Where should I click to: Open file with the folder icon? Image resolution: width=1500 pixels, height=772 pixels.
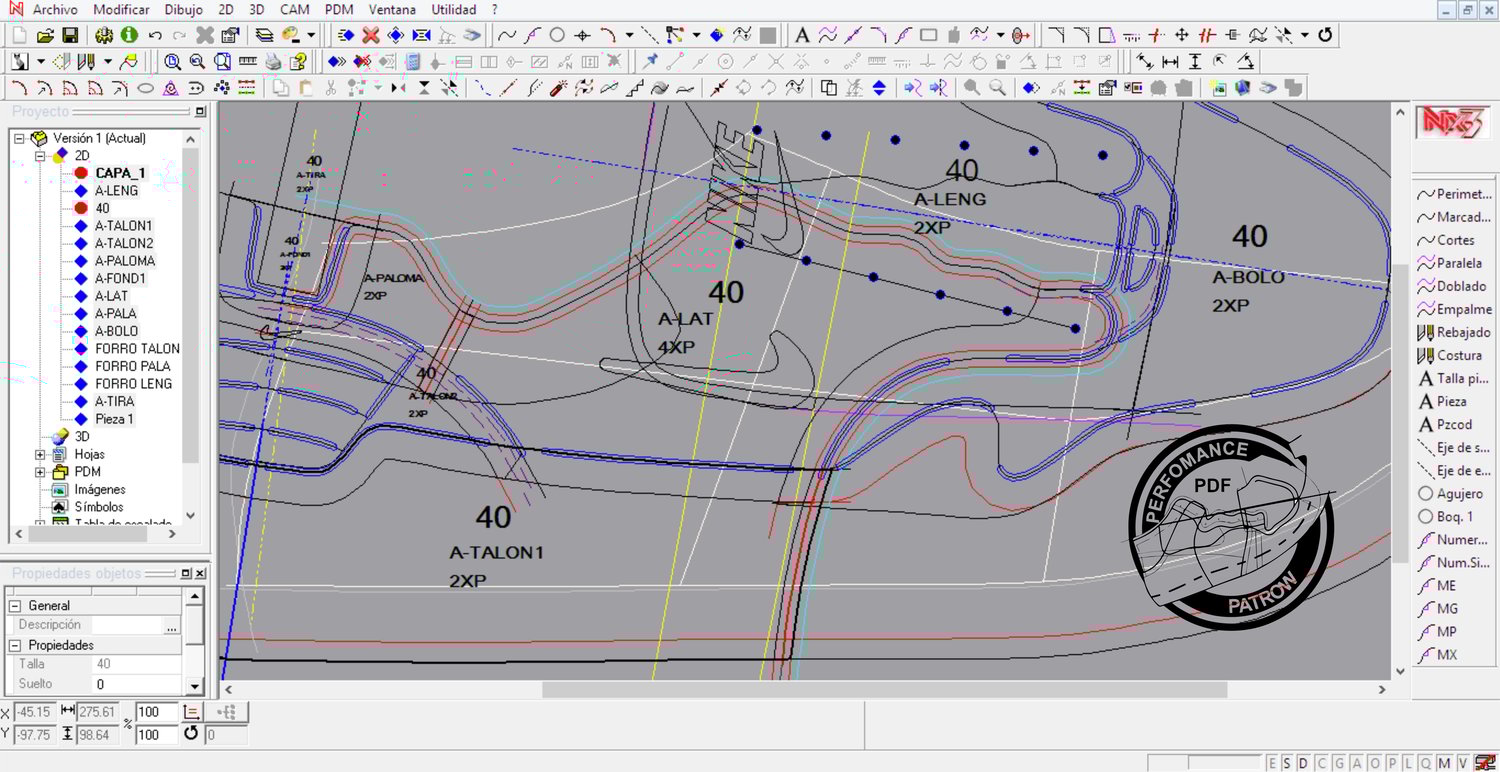point(45,35)
